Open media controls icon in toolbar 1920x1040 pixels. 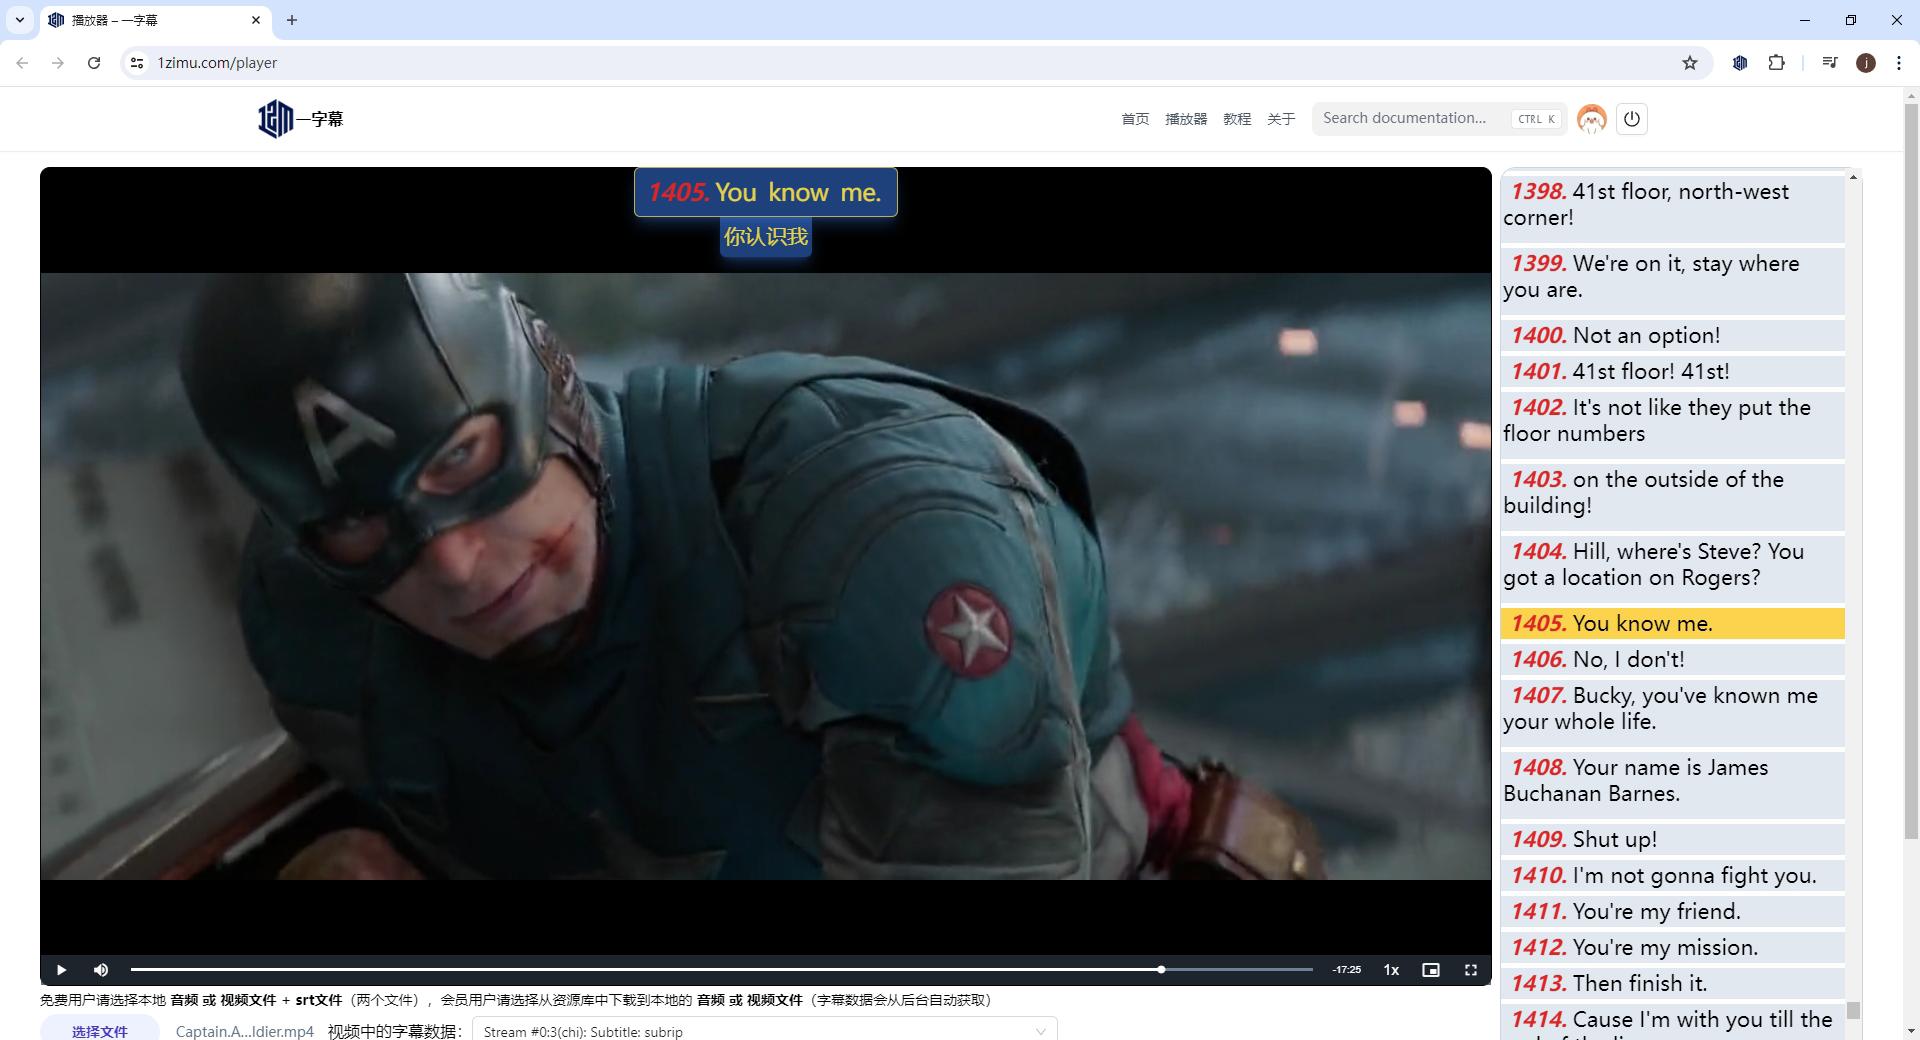point(1829,63)
